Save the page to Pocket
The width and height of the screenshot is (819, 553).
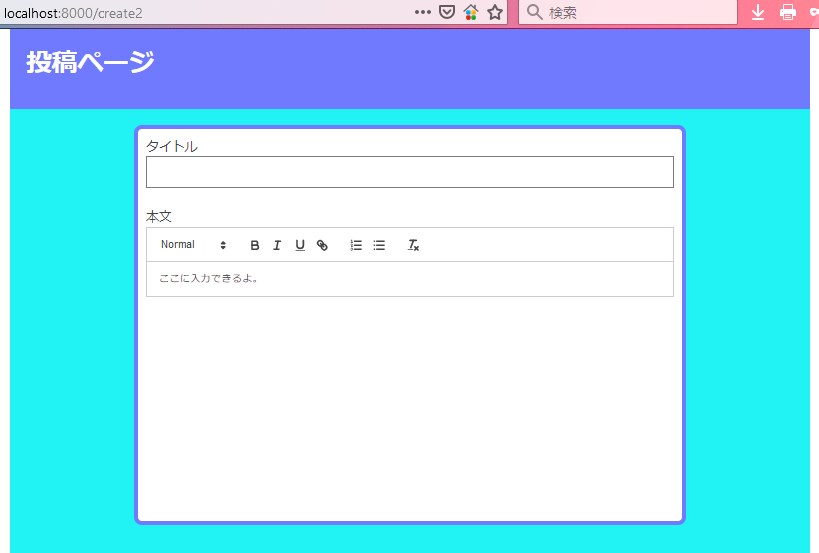tap(447, 12)
